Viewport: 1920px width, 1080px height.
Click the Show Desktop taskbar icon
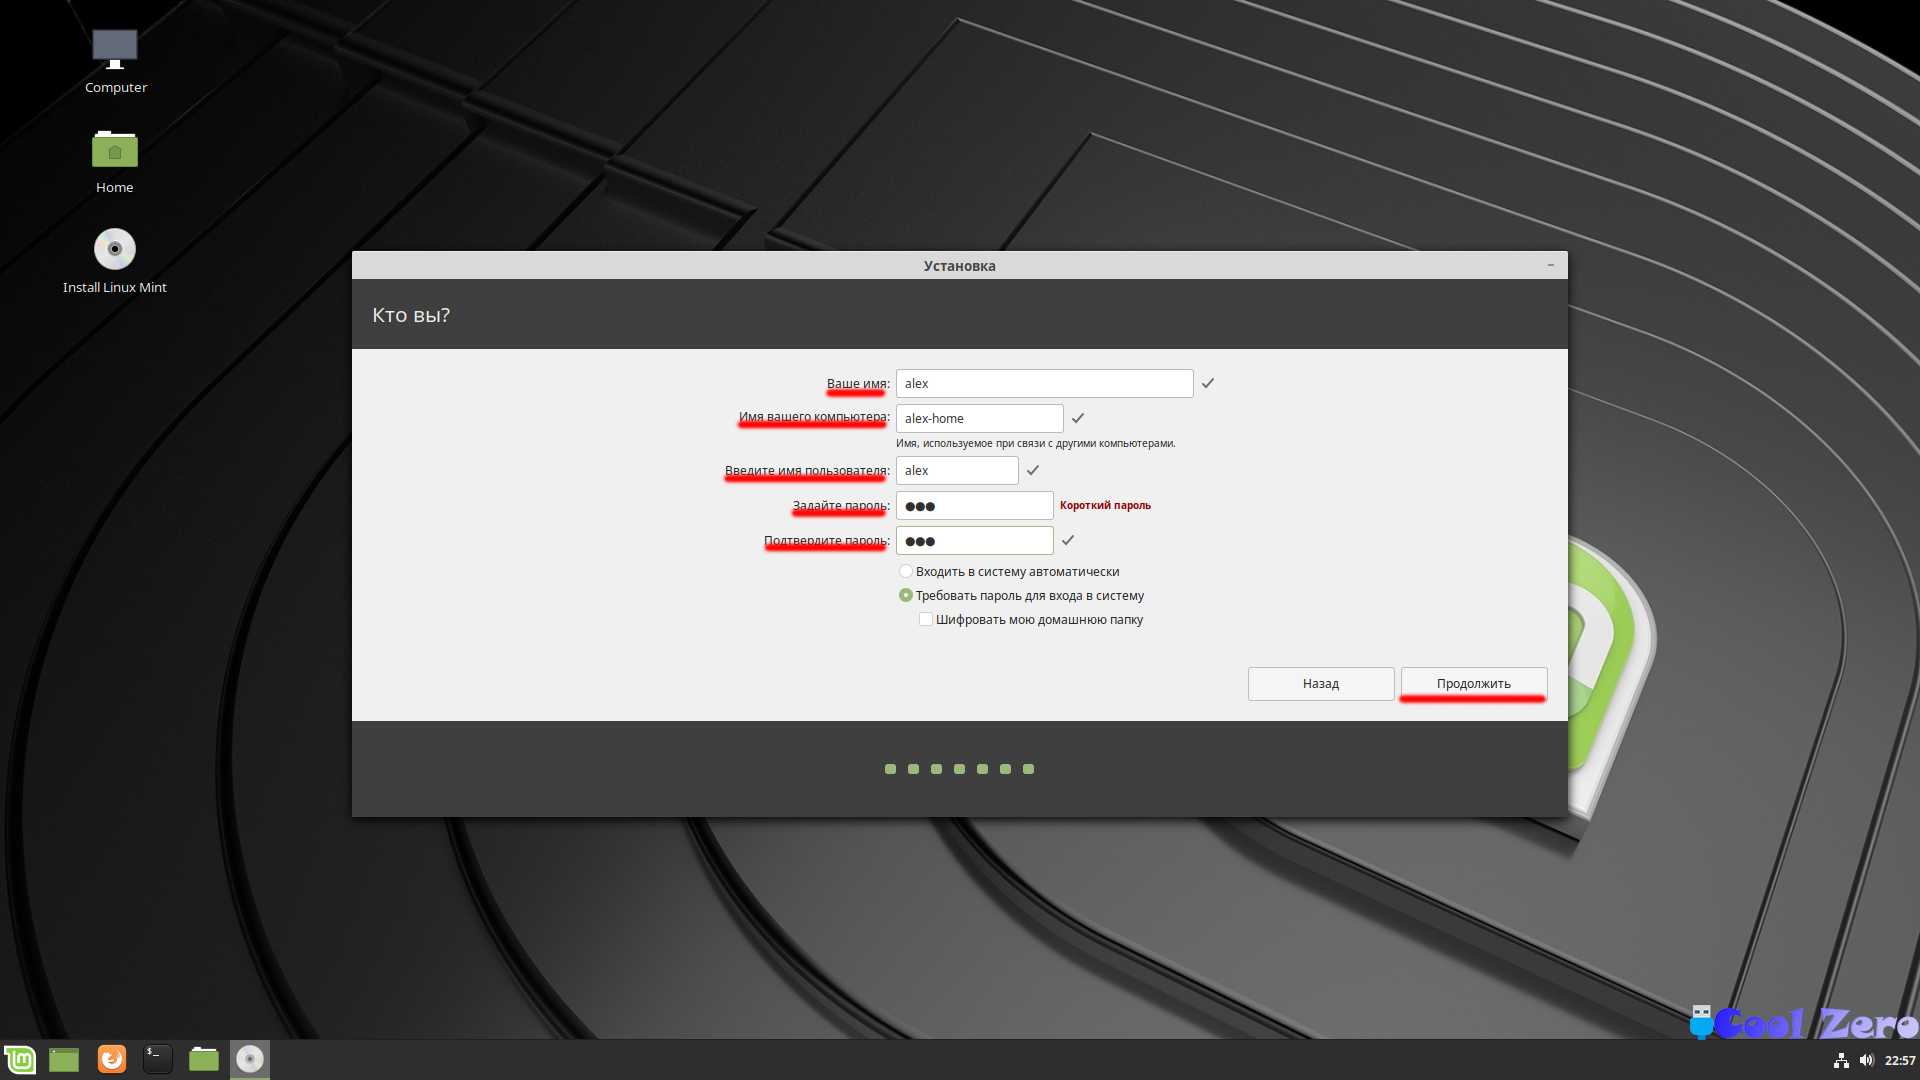(64, 1059)
